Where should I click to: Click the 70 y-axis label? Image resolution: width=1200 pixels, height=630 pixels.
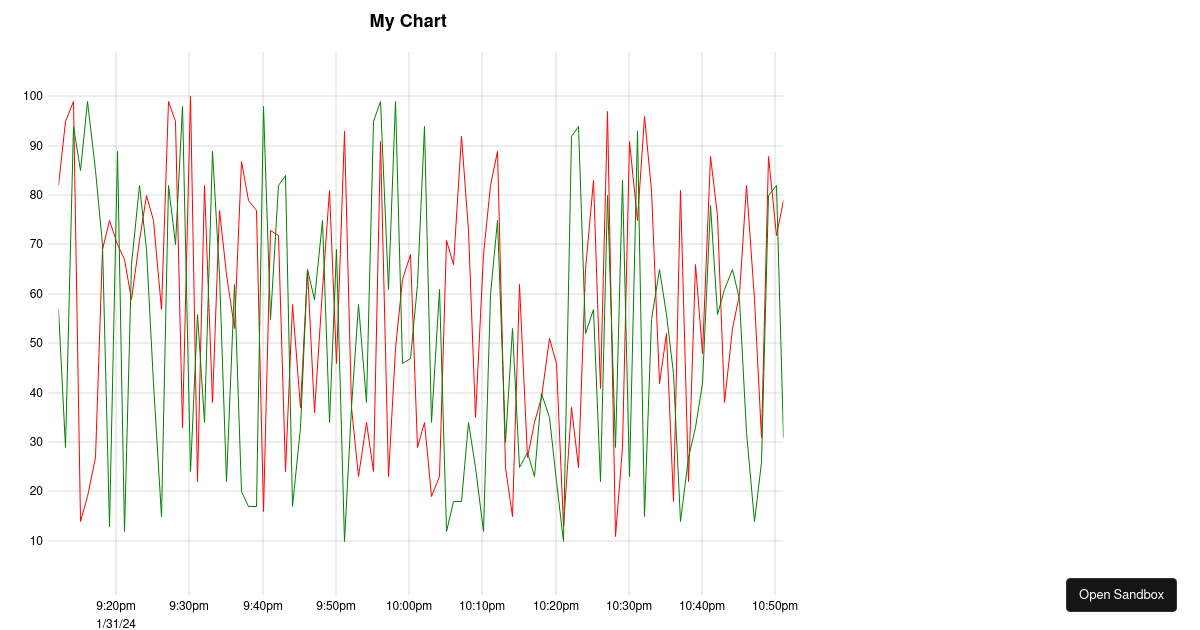point(37,244)
